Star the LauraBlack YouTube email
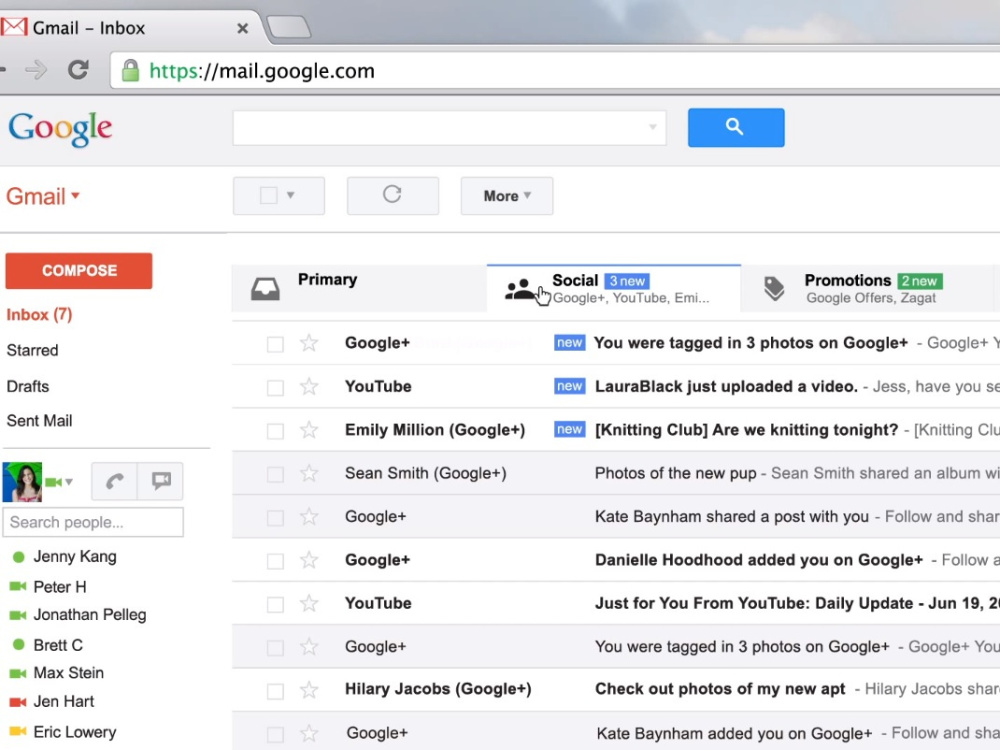Screen dimensions: 1000x750 click(x=309, y=386)
